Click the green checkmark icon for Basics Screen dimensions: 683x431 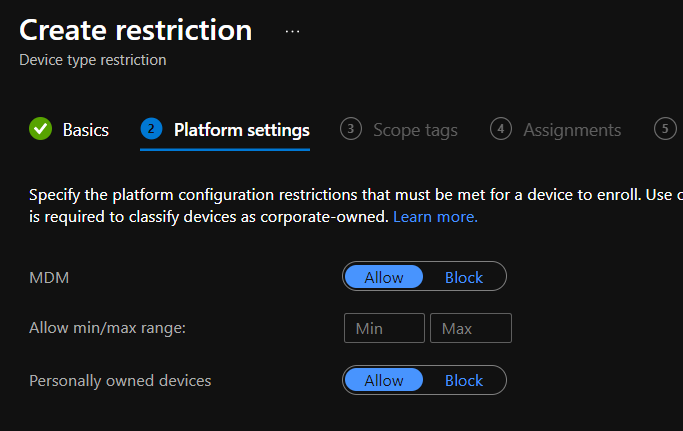point(41,129)
